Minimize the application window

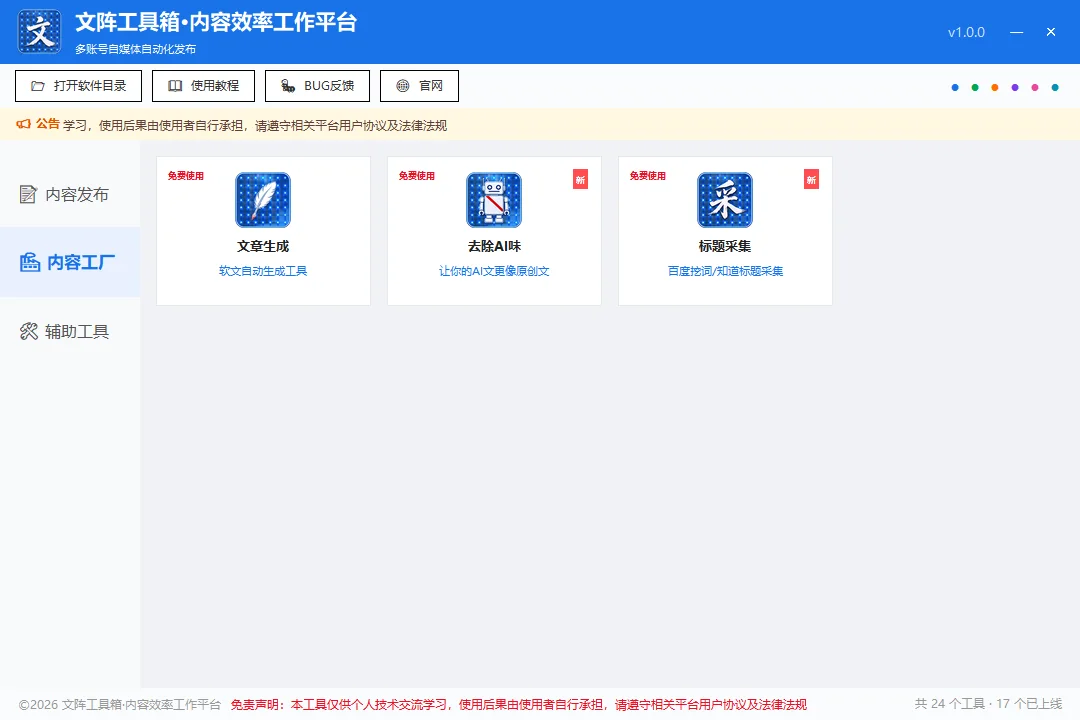pyautogui.click(x=1017, y=32)
